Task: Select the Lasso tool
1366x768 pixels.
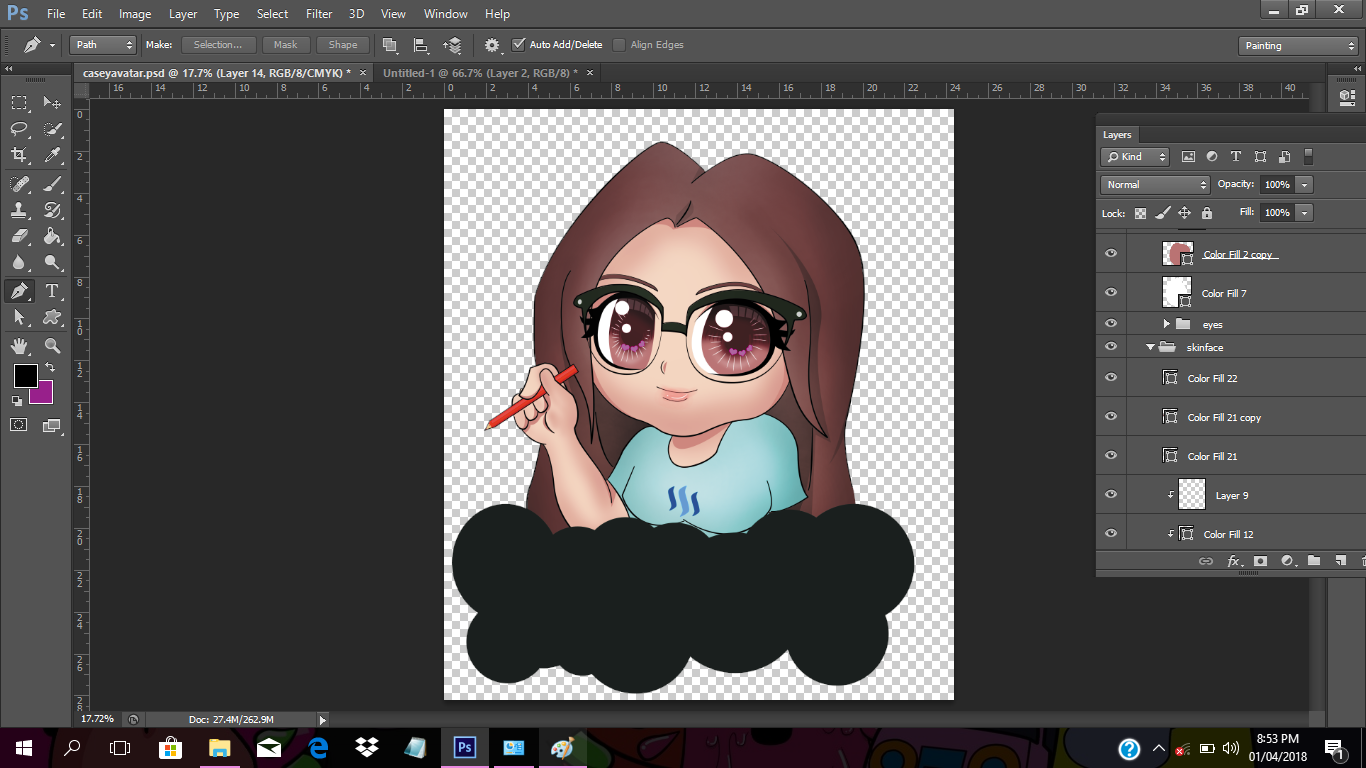Action: [x=19, y=129]
